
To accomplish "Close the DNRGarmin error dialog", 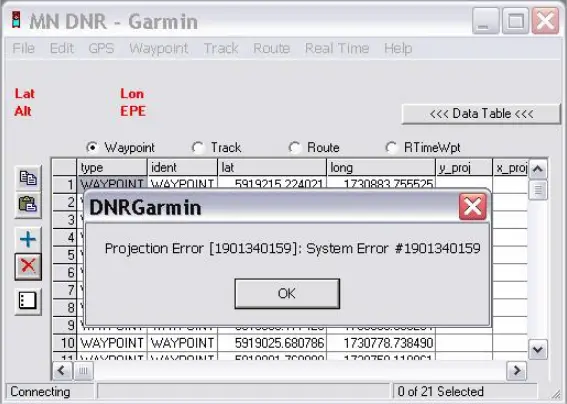I will (x=472, y=207).
